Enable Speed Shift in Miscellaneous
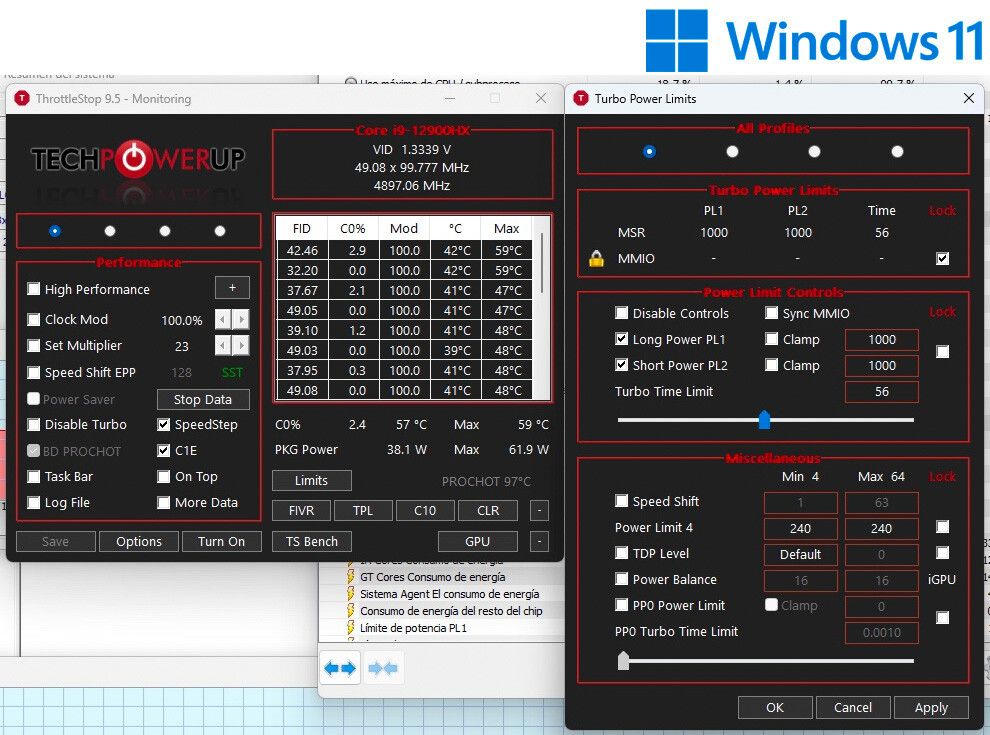990x735 pixels. (x=622, y=501)
